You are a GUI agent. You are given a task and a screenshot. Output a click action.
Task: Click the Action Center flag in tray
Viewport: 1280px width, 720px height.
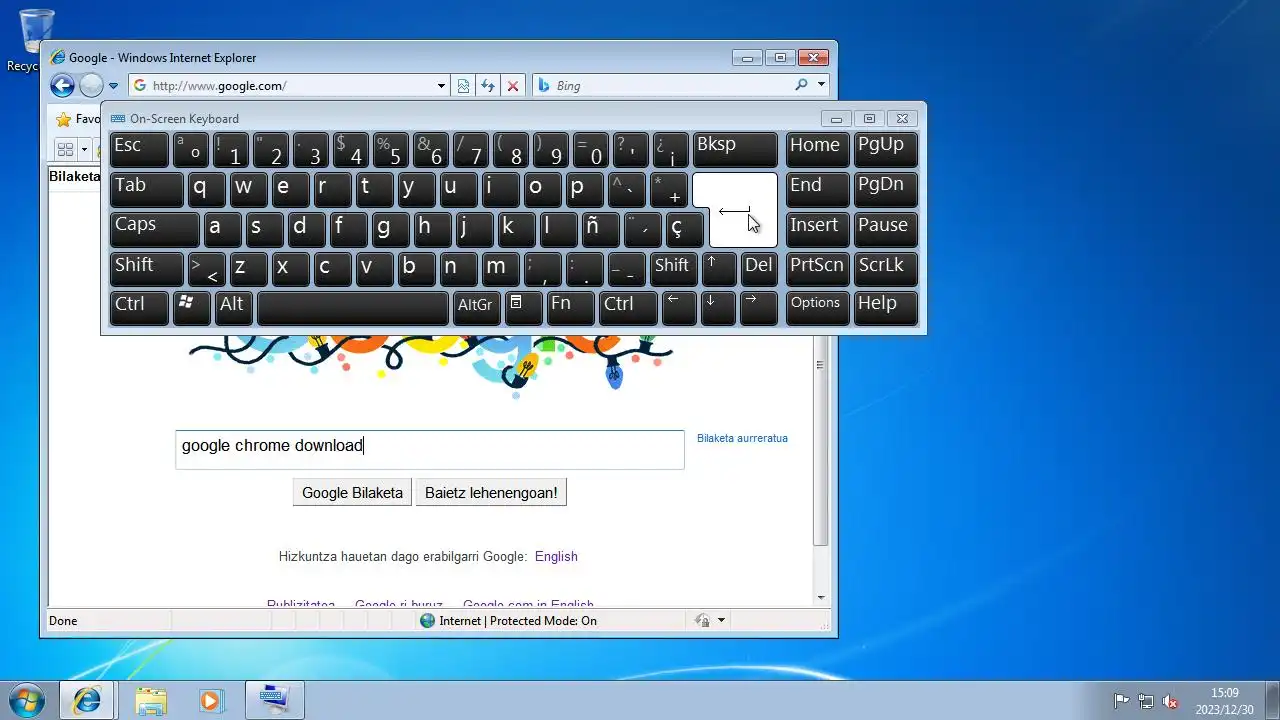click(1122, 702)
